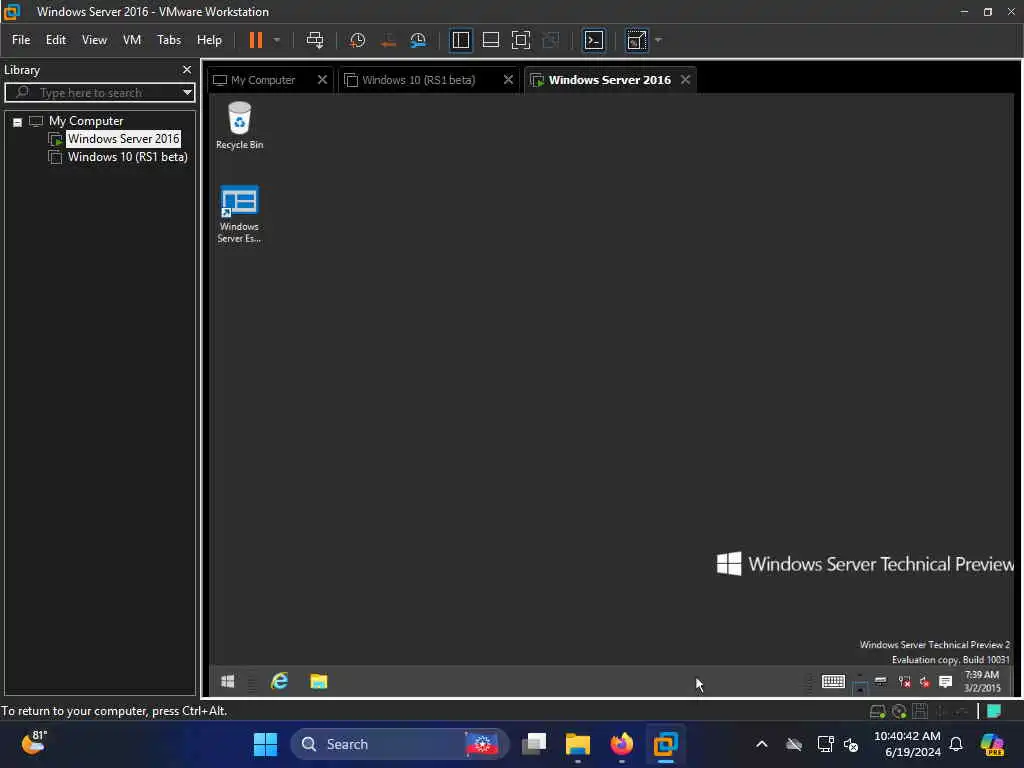Enter full screen mode

520,40
